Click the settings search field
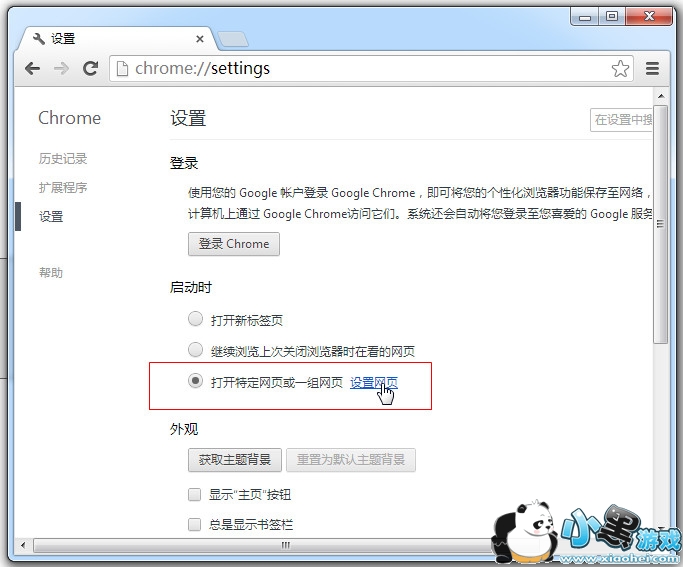The width and height of the screenshot is (683, 567). click(621, 120)
